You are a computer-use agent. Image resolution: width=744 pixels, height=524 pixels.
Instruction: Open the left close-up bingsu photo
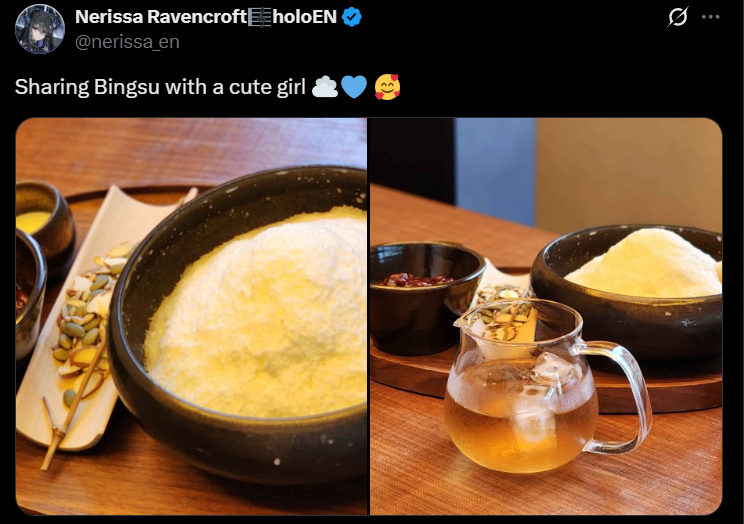(x=191, y=316)
